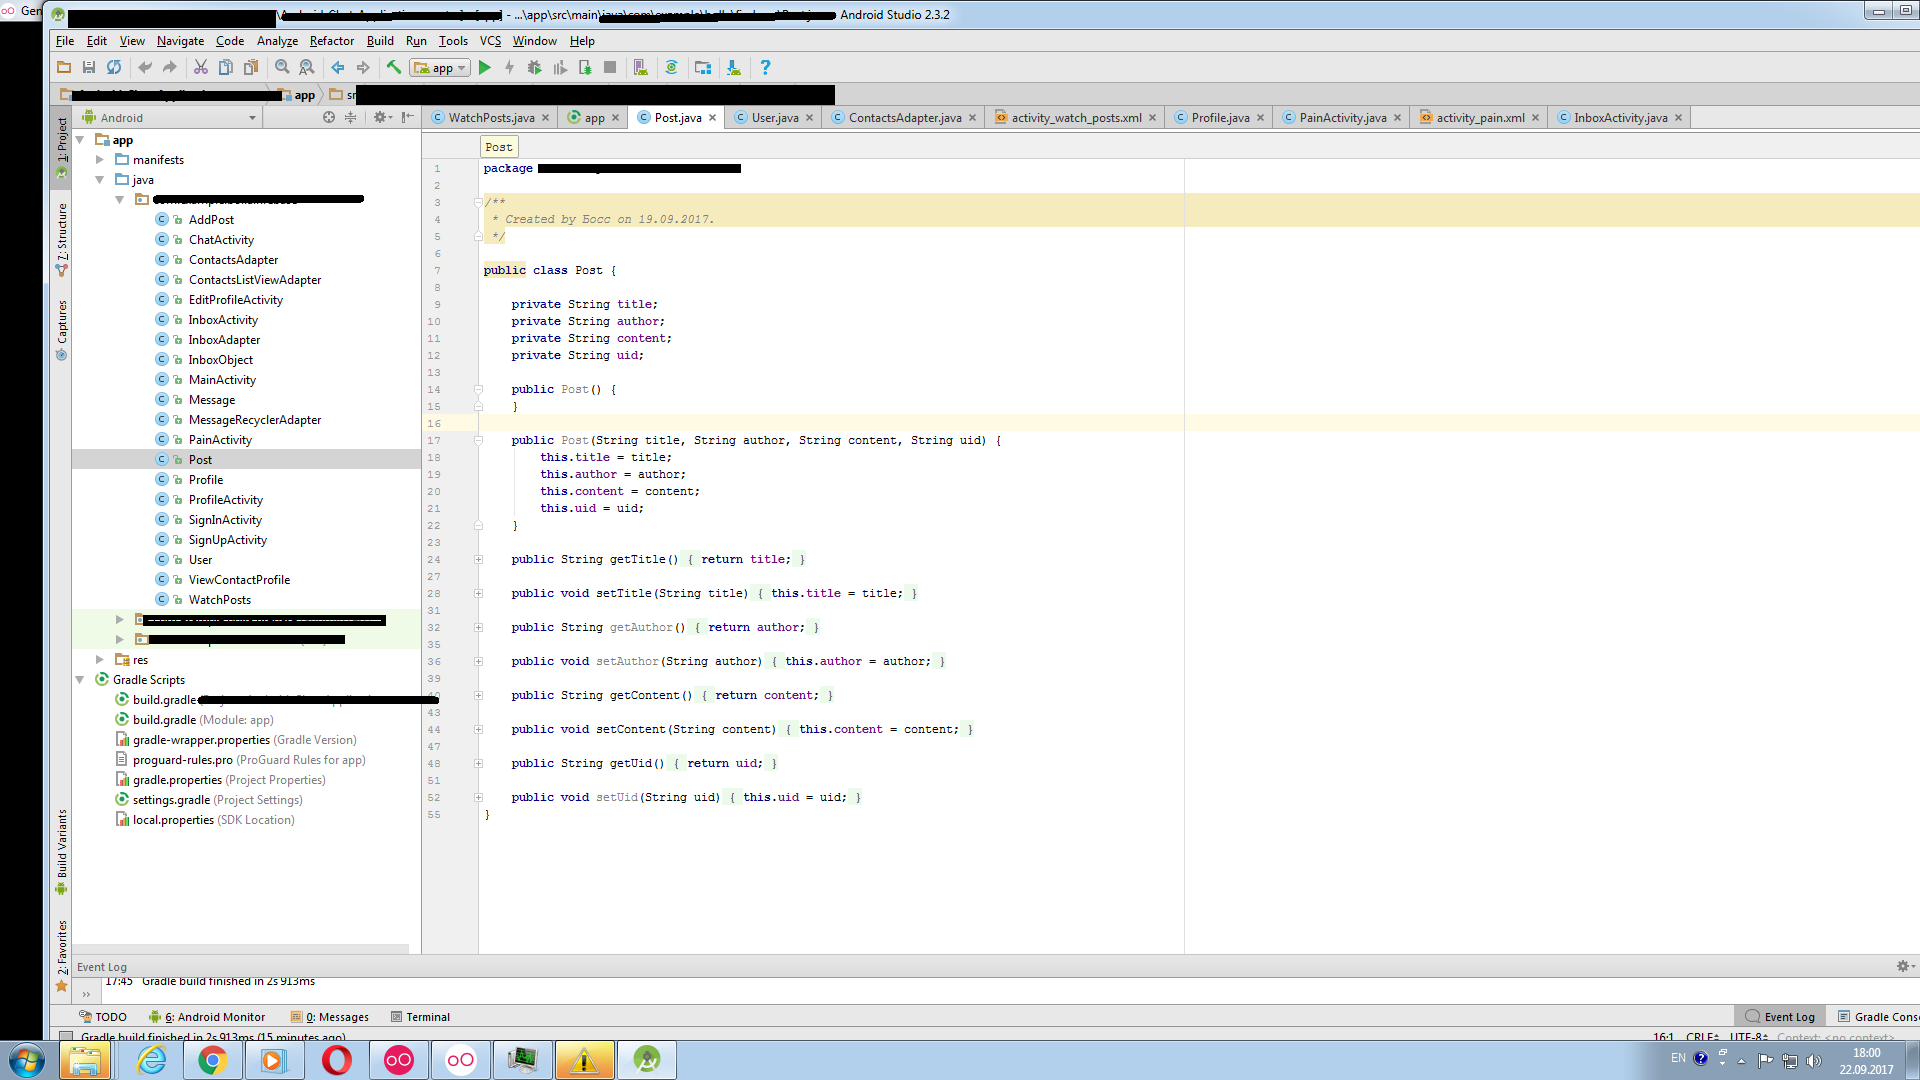Switch to the ContactsAdapter.java tab

pos(904,117)
